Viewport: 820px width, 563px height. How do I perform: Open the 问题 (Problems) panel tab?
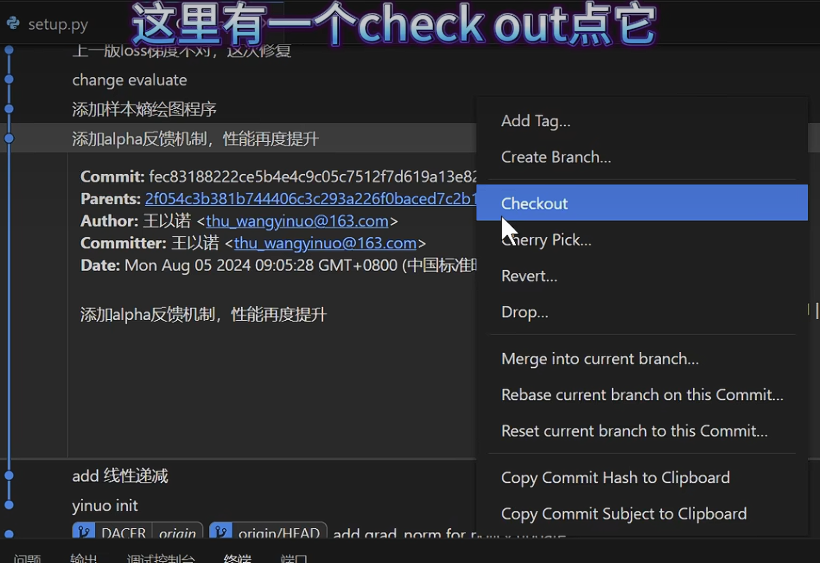click(27, 558)
